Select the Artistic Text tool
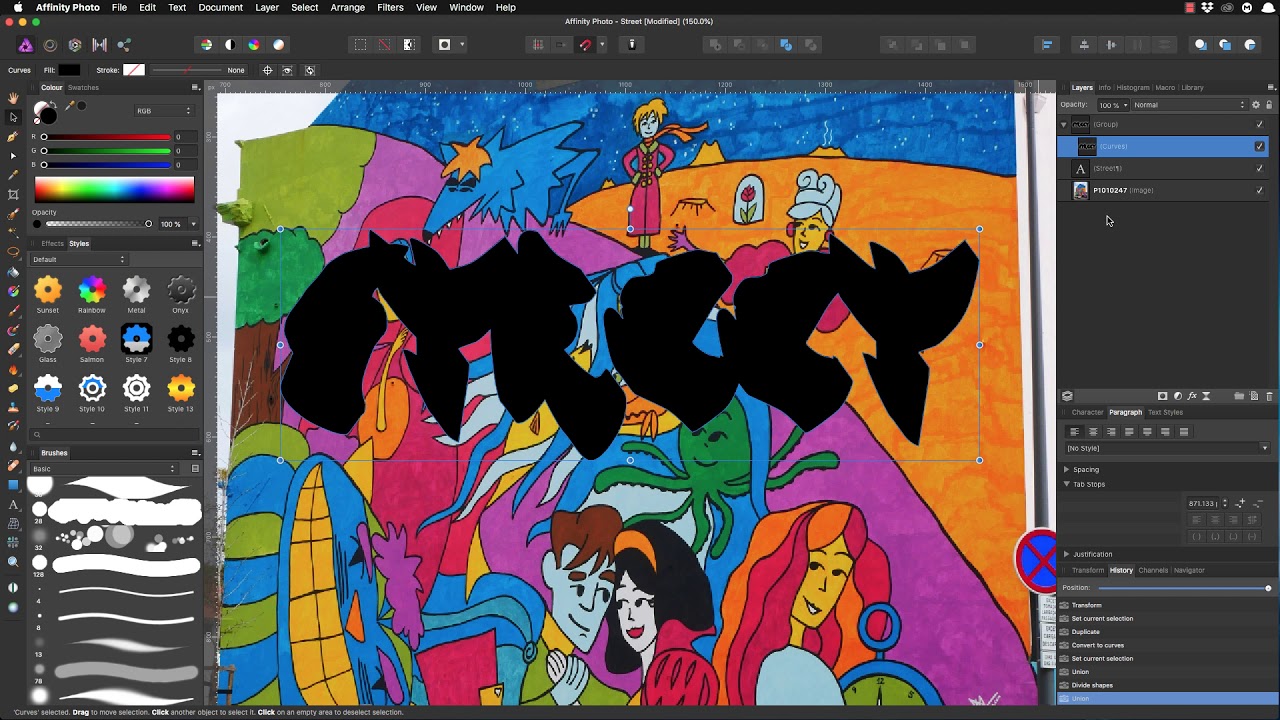Image resolution: width=1280 pixels, height=720 pixels. pyautogui.click(x=13, y=504)
